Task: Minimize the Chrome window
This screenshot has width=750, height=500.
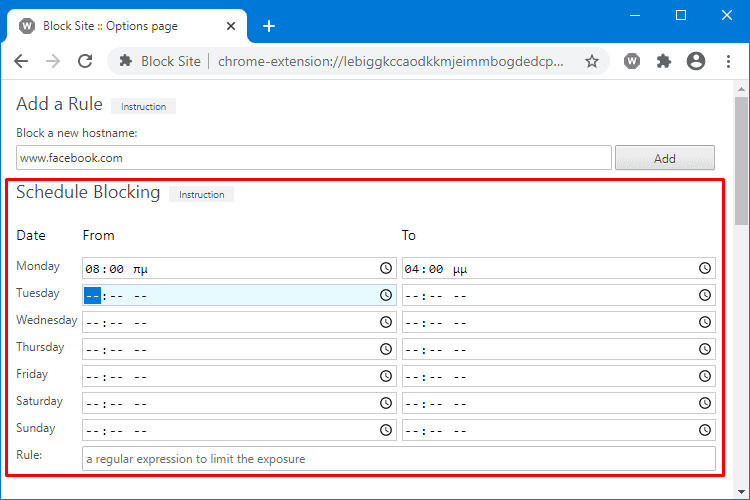Action: [635, 15]
